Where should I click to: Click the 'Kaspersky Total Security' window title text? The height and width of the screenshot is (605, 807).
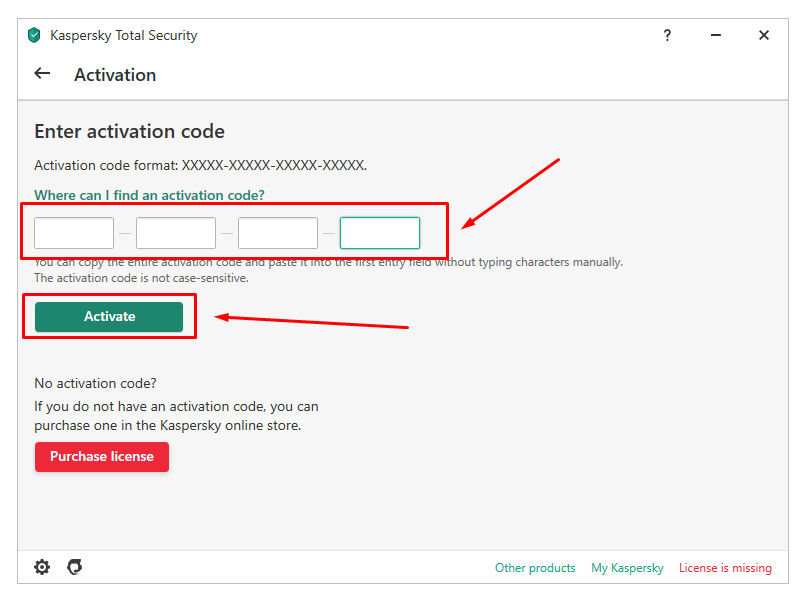[x=124, y=35]
